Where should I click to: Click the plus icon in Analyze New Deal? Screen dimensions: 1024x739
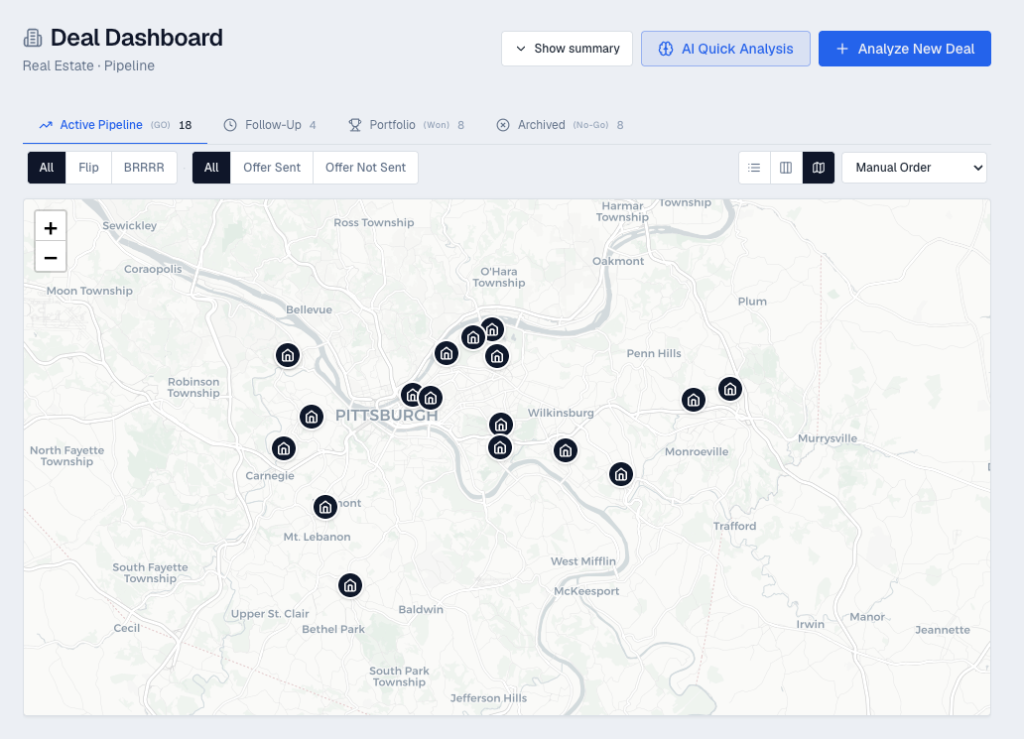(842, 49)
